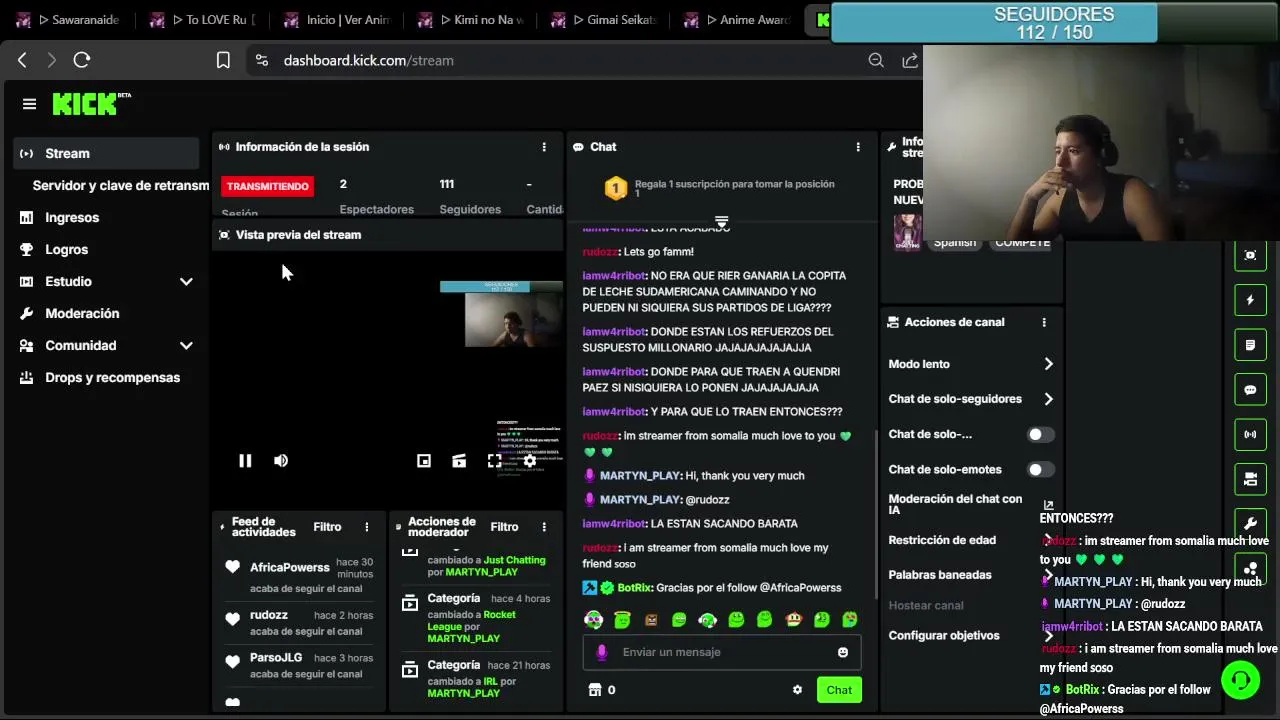Click the AfricaPowerss follower entry

click(x=298, y=577)
